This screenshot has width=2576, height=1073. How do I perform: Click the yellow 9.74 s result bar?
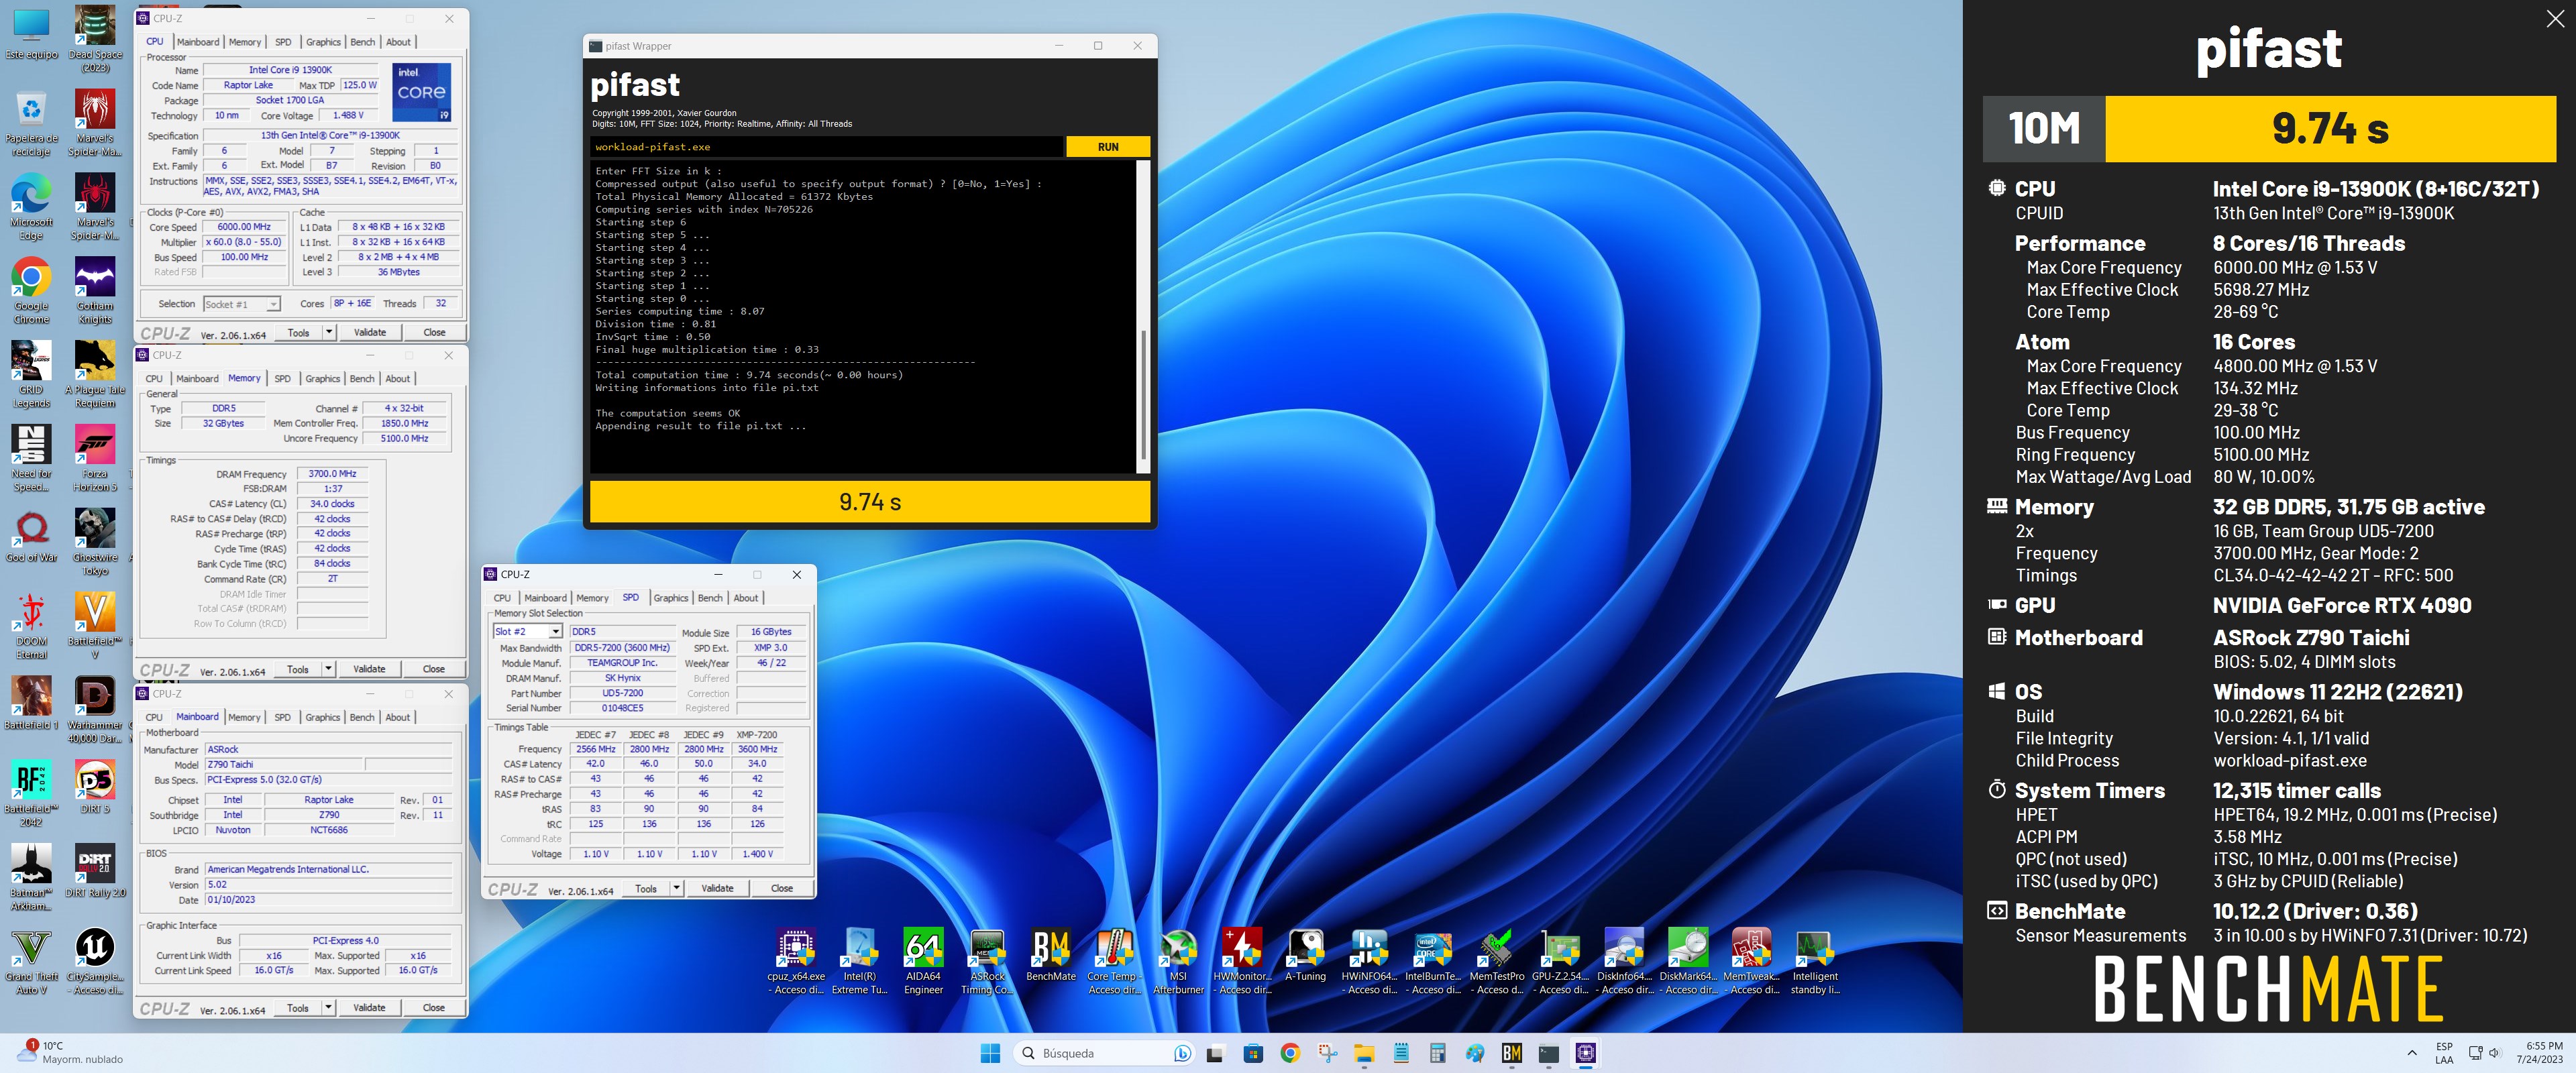pyautogui.click(x=870, y=502)
